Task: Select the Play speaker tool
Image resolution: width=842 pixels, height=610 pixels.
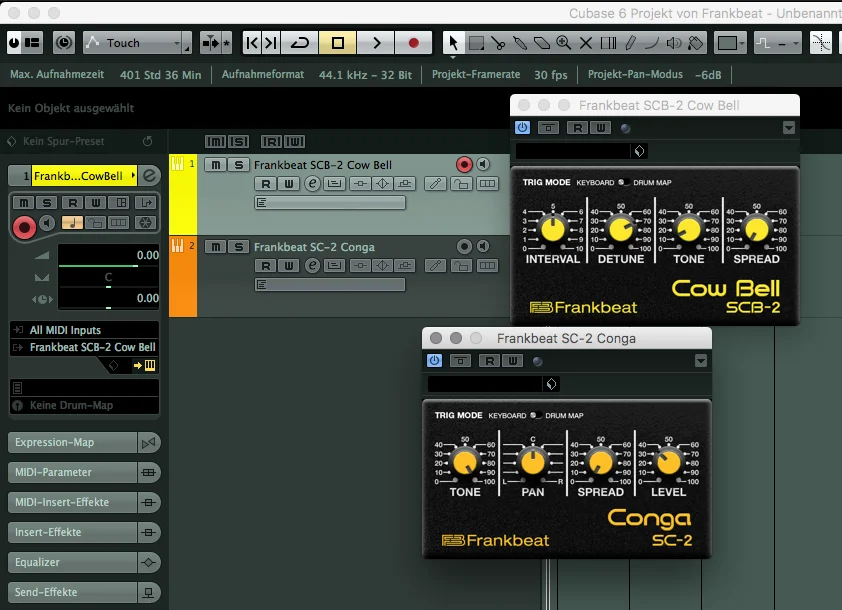Action: (673, 42)
